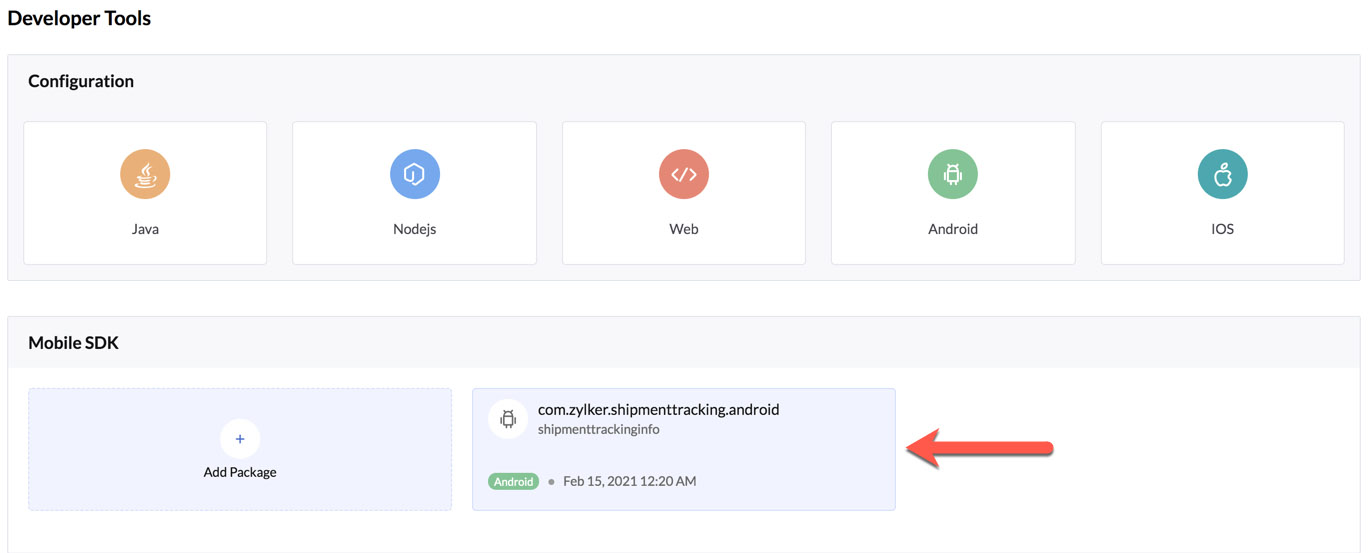Open the Java configuration label

145,229
